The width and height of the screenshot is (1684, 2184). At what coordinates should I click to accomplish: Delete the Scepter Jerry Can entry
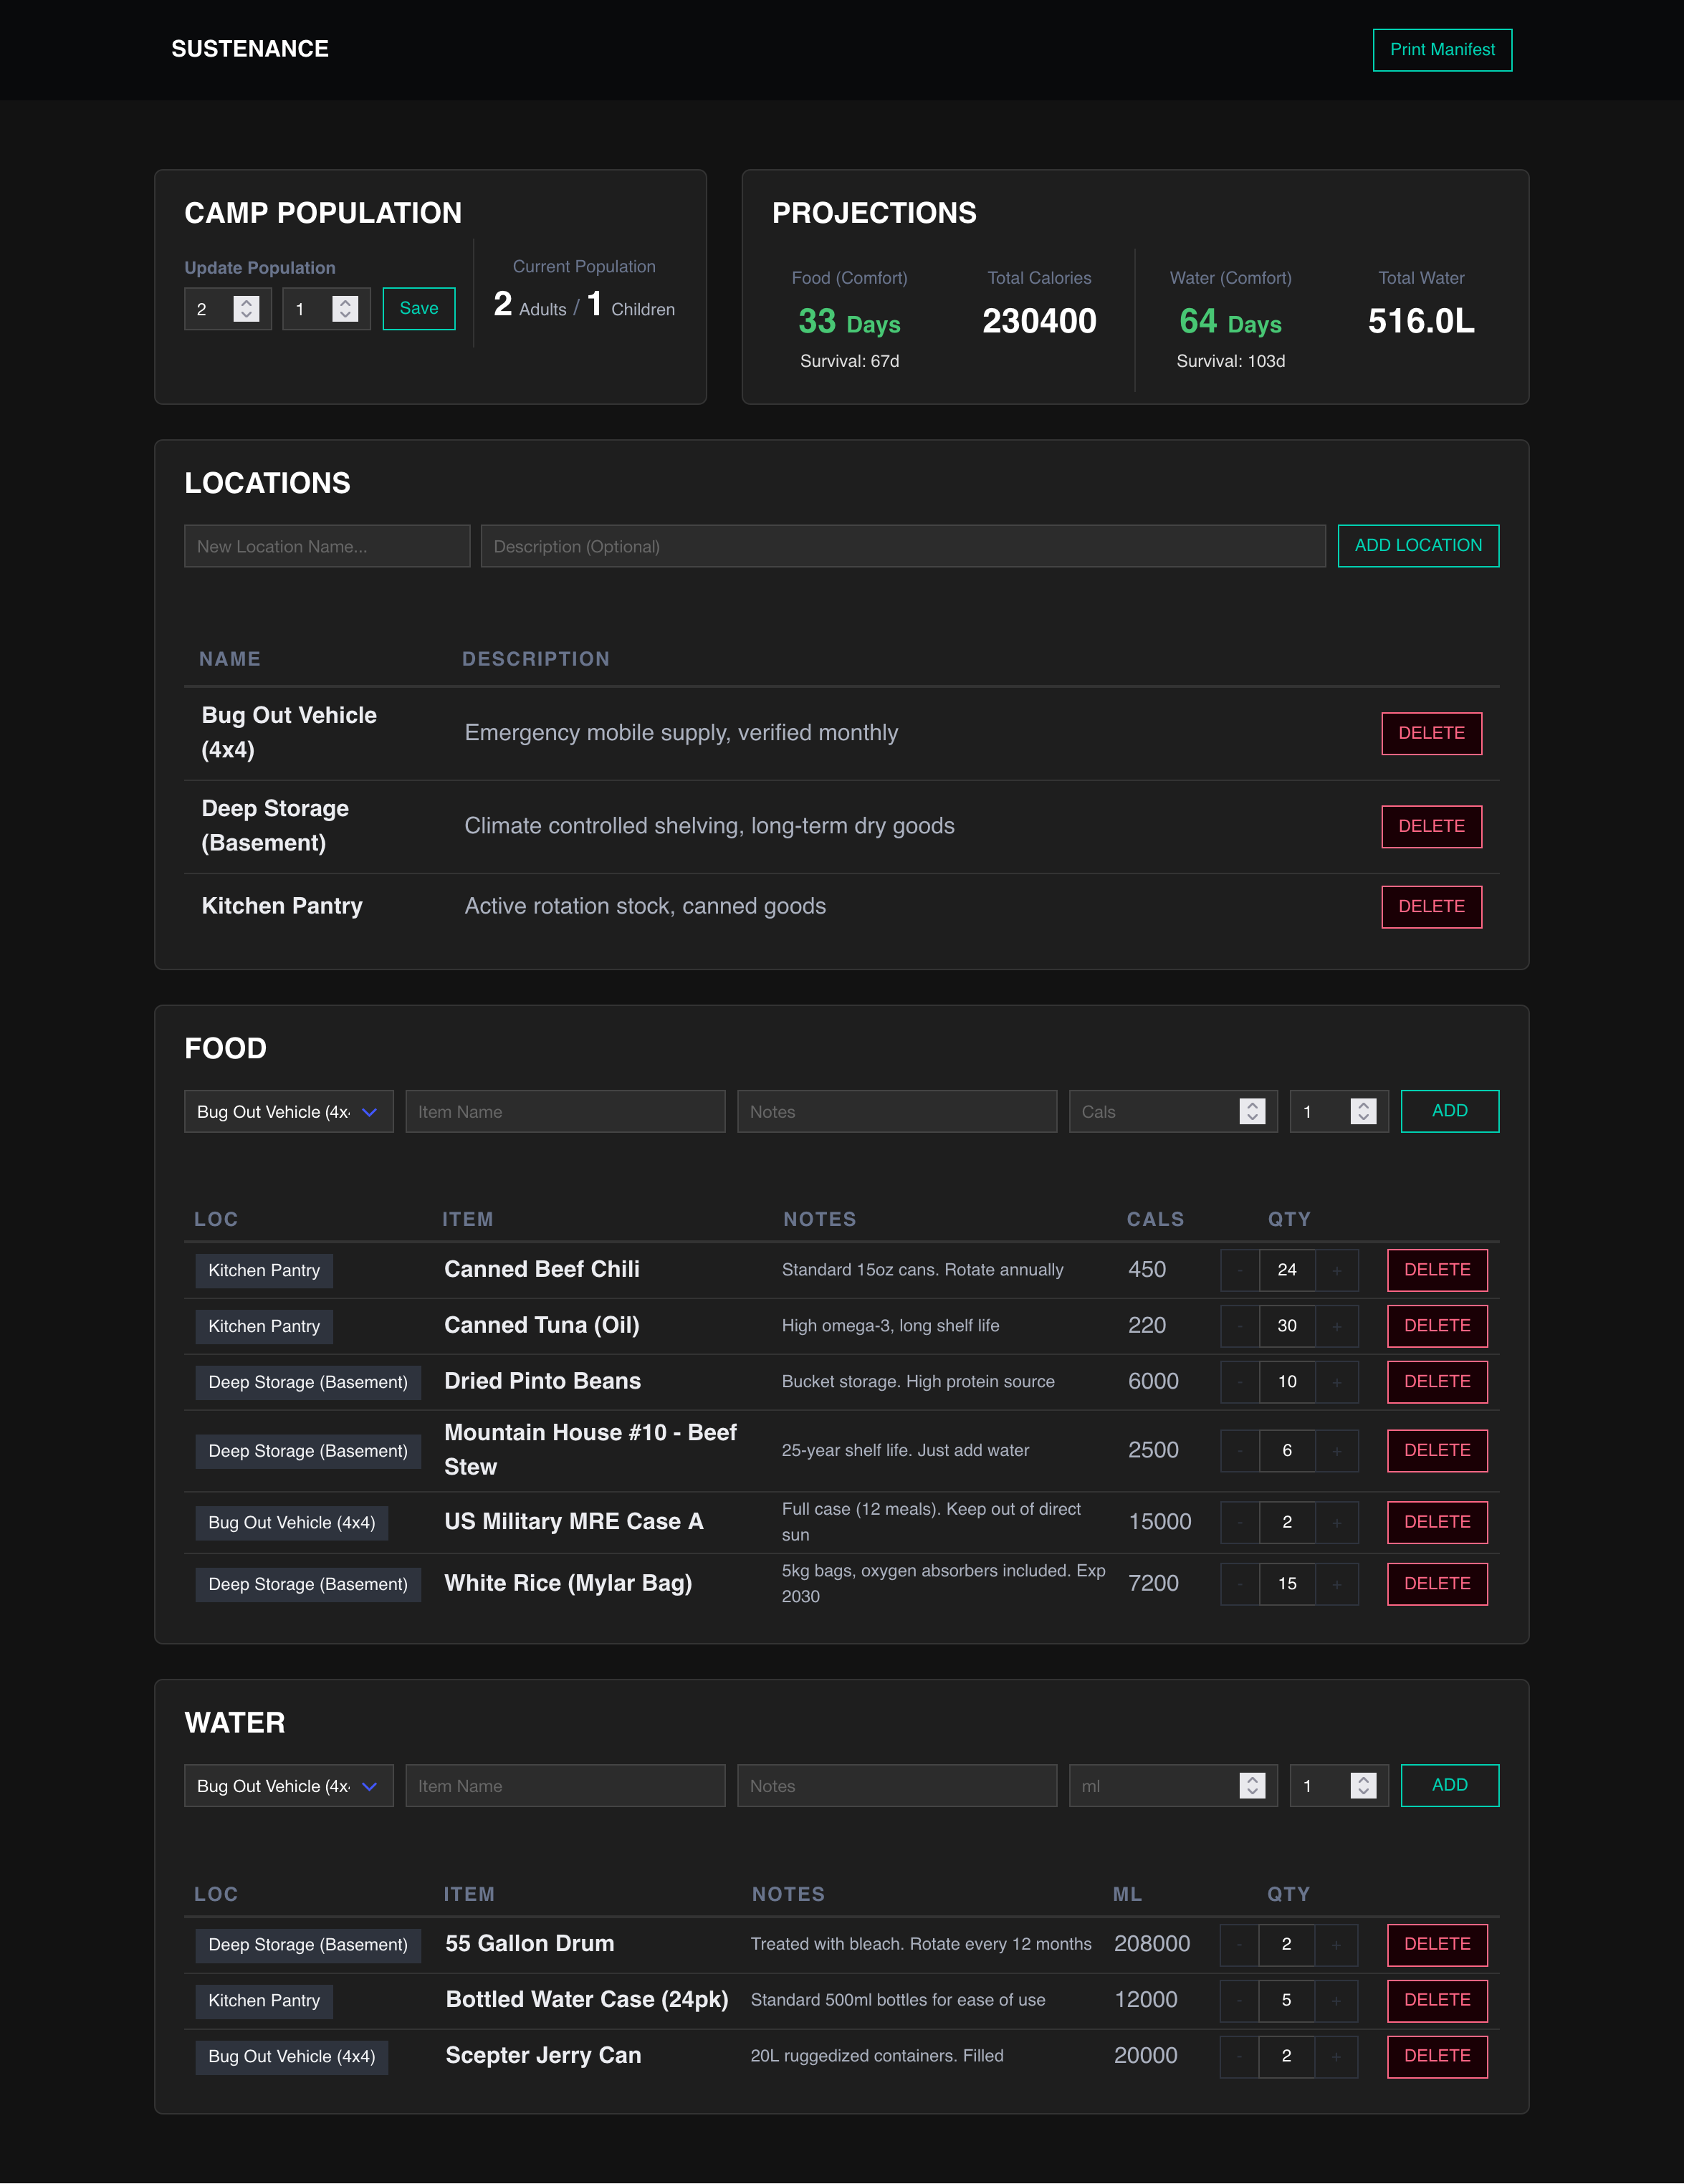pos(1437,2057)
